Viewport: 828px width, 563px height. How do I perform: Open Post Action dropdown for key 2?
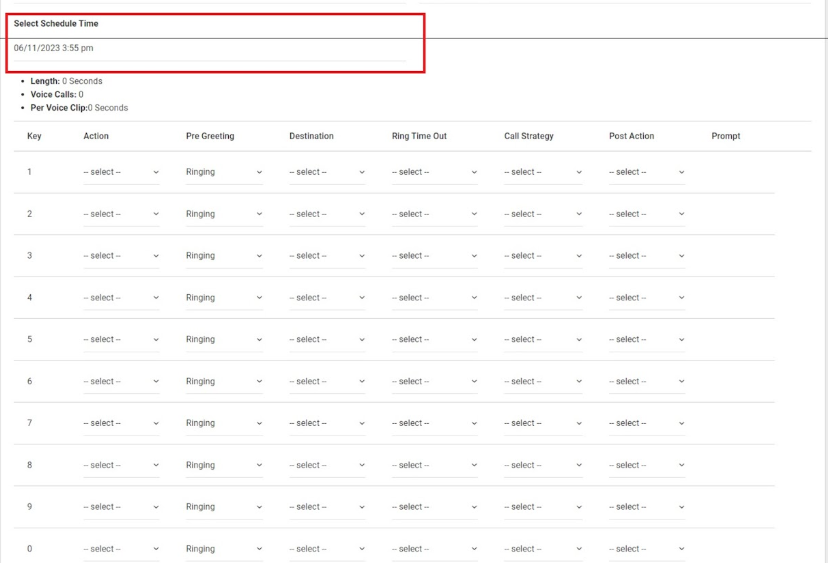647,214
